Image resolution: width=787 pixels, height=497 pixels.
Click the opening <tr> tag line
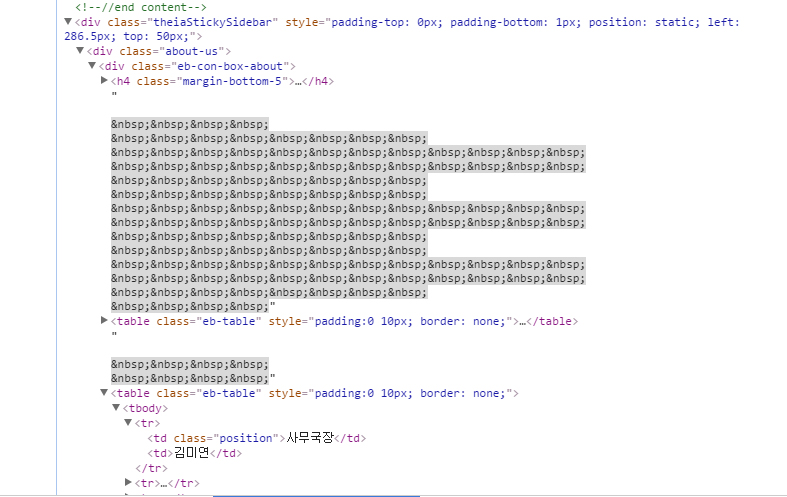pyautogui.click(x=148, y=424)
